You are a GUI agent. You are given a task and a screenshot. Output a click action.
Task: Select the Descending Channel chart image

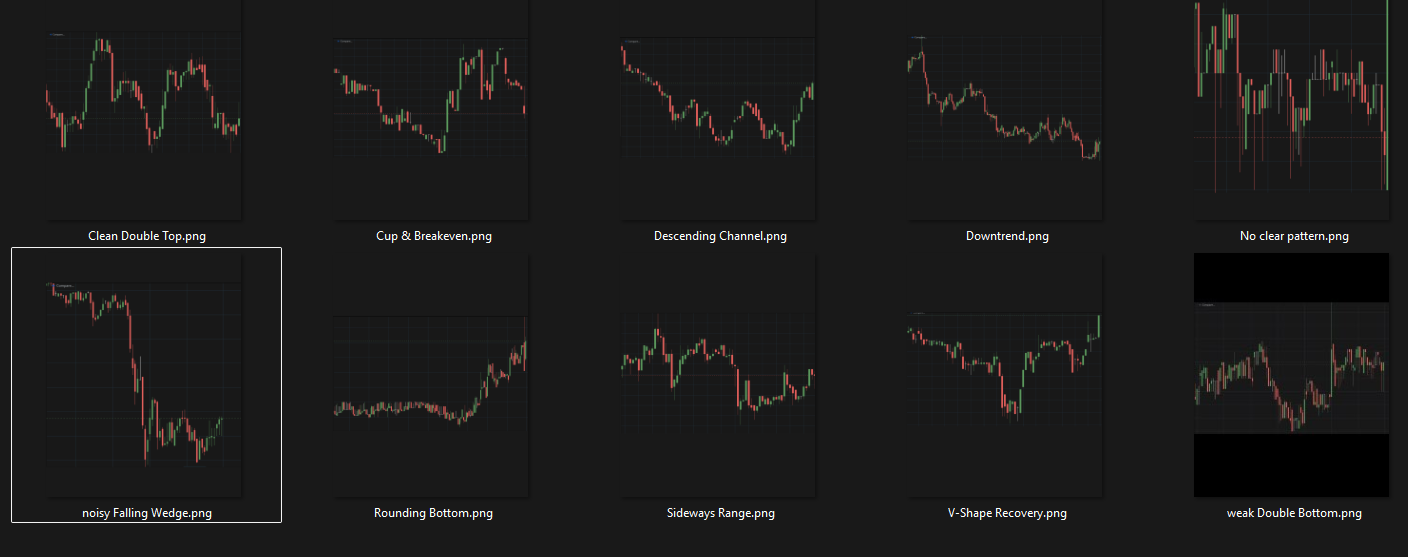[x=718, y=110]
